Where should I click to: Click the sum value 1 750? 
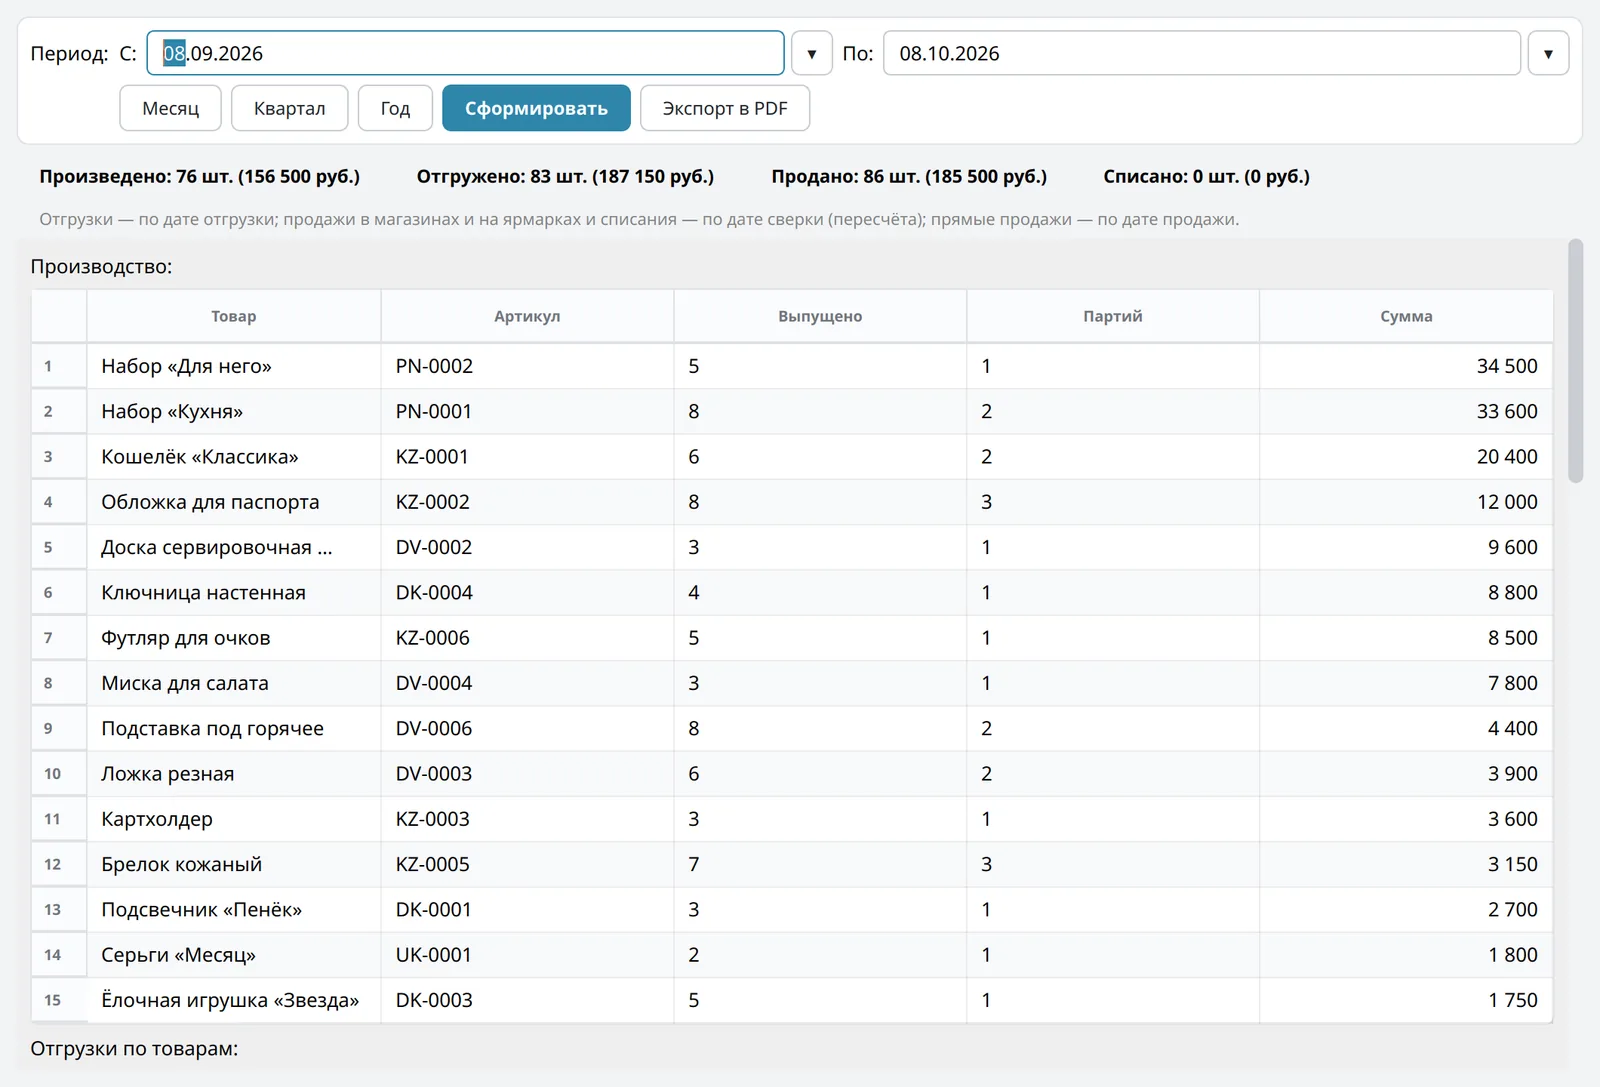[x=1513, y=1000]
